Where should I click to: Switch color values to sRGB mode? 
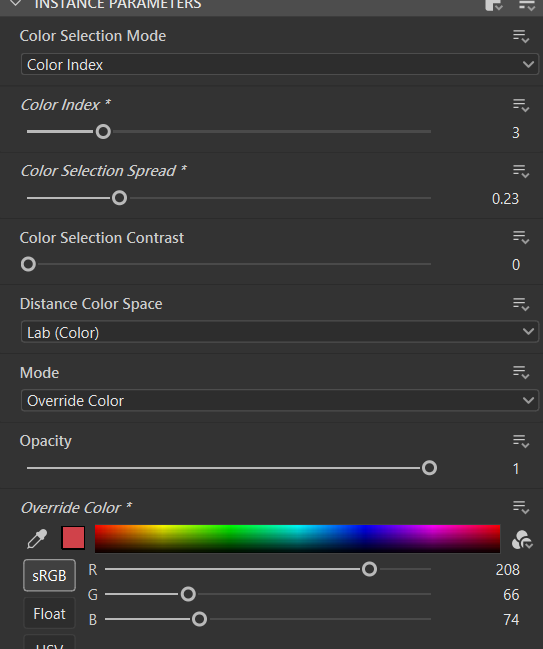pos(49,575)
